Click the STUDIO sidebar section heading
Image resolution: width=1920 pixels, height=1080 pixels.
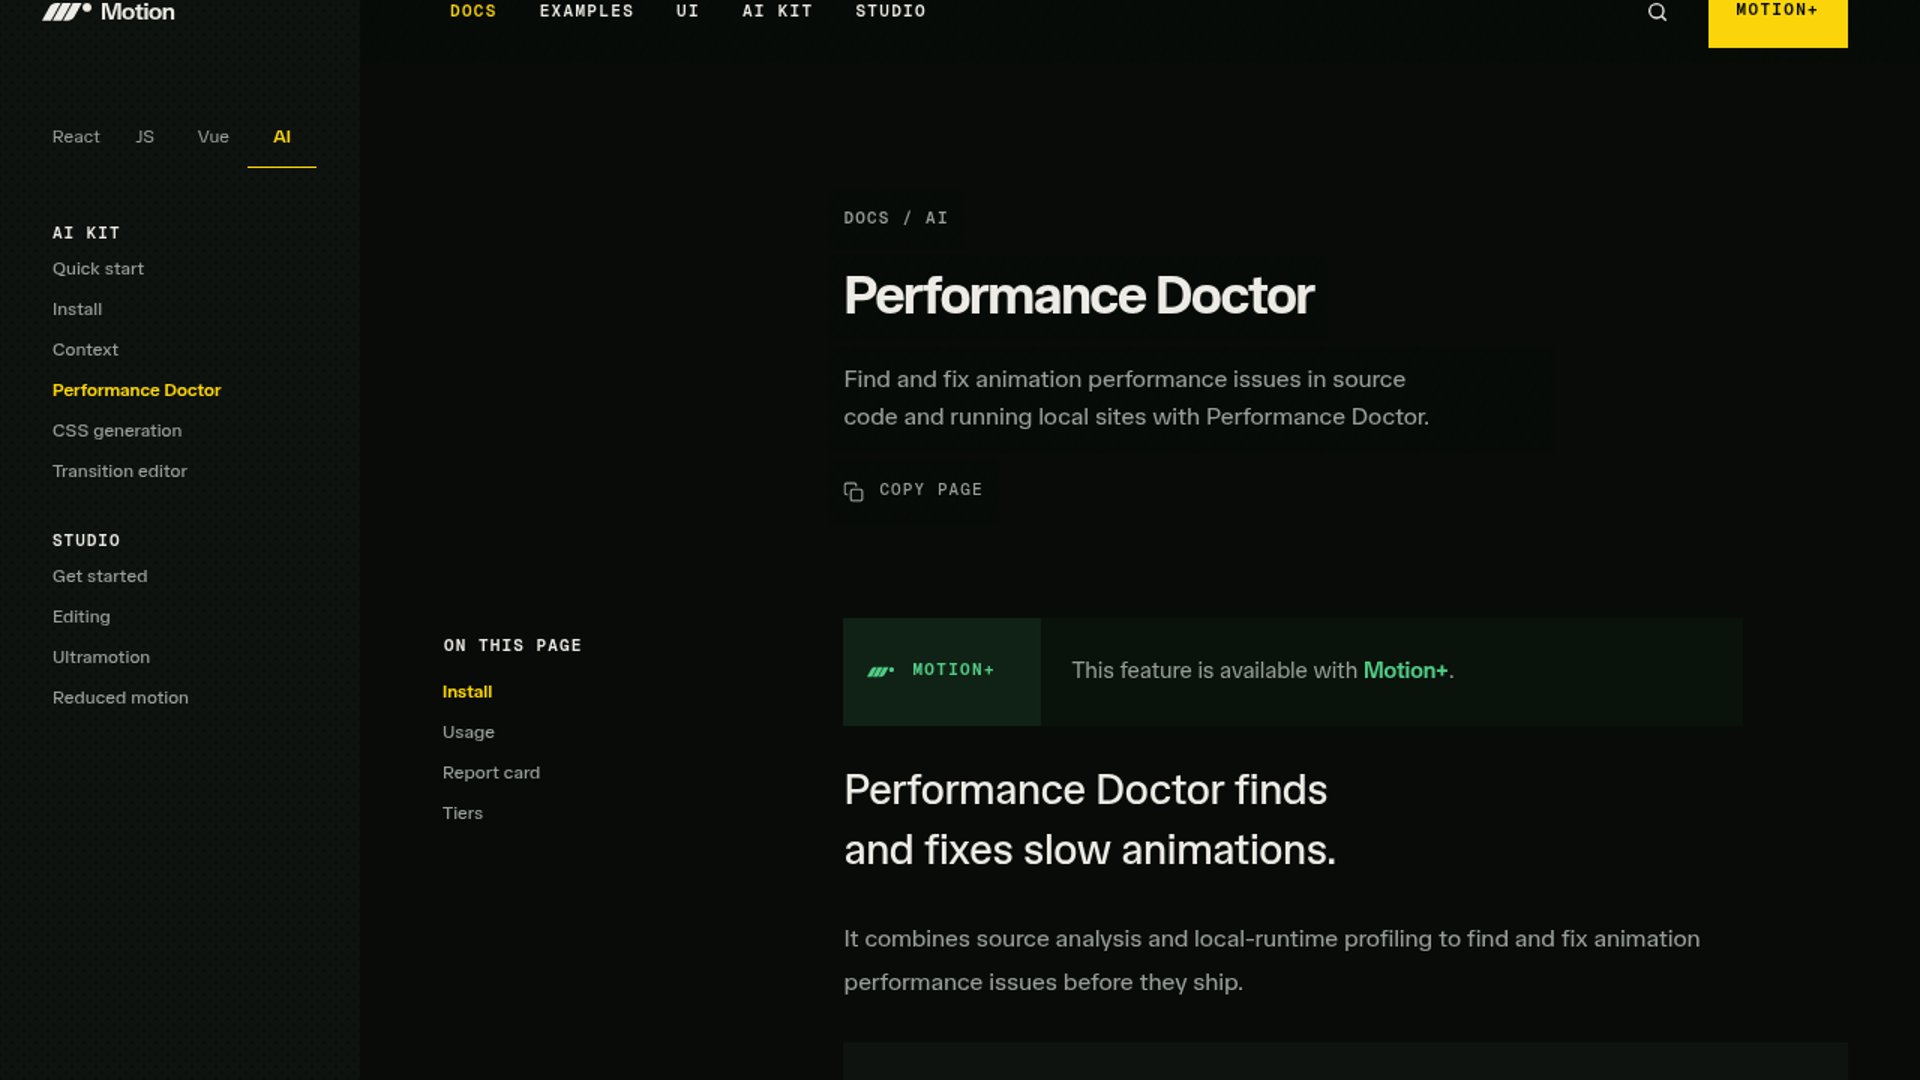point(86,541)
